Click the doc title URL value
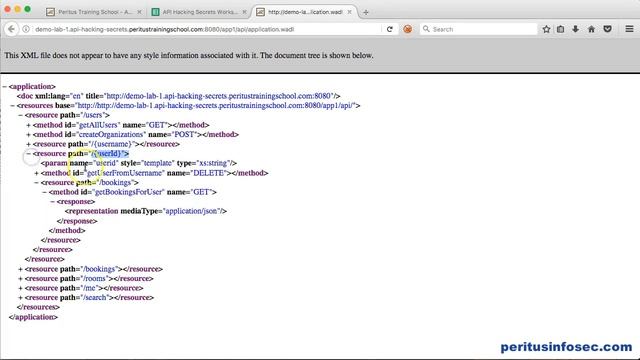Viewport: 640px width, 360px height. coord(218,96)
